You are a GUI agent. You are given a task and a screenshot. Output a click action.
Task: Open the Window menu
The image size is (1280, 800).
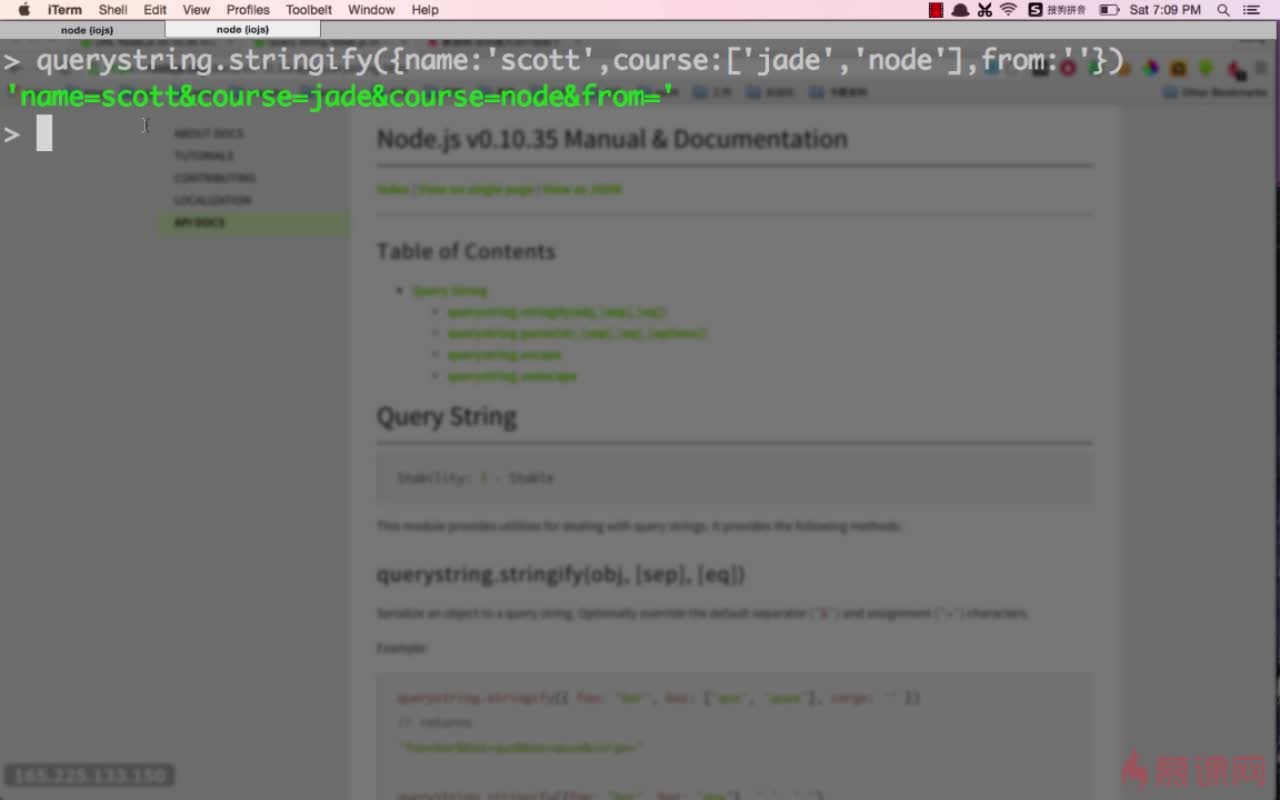pos(371,10)
